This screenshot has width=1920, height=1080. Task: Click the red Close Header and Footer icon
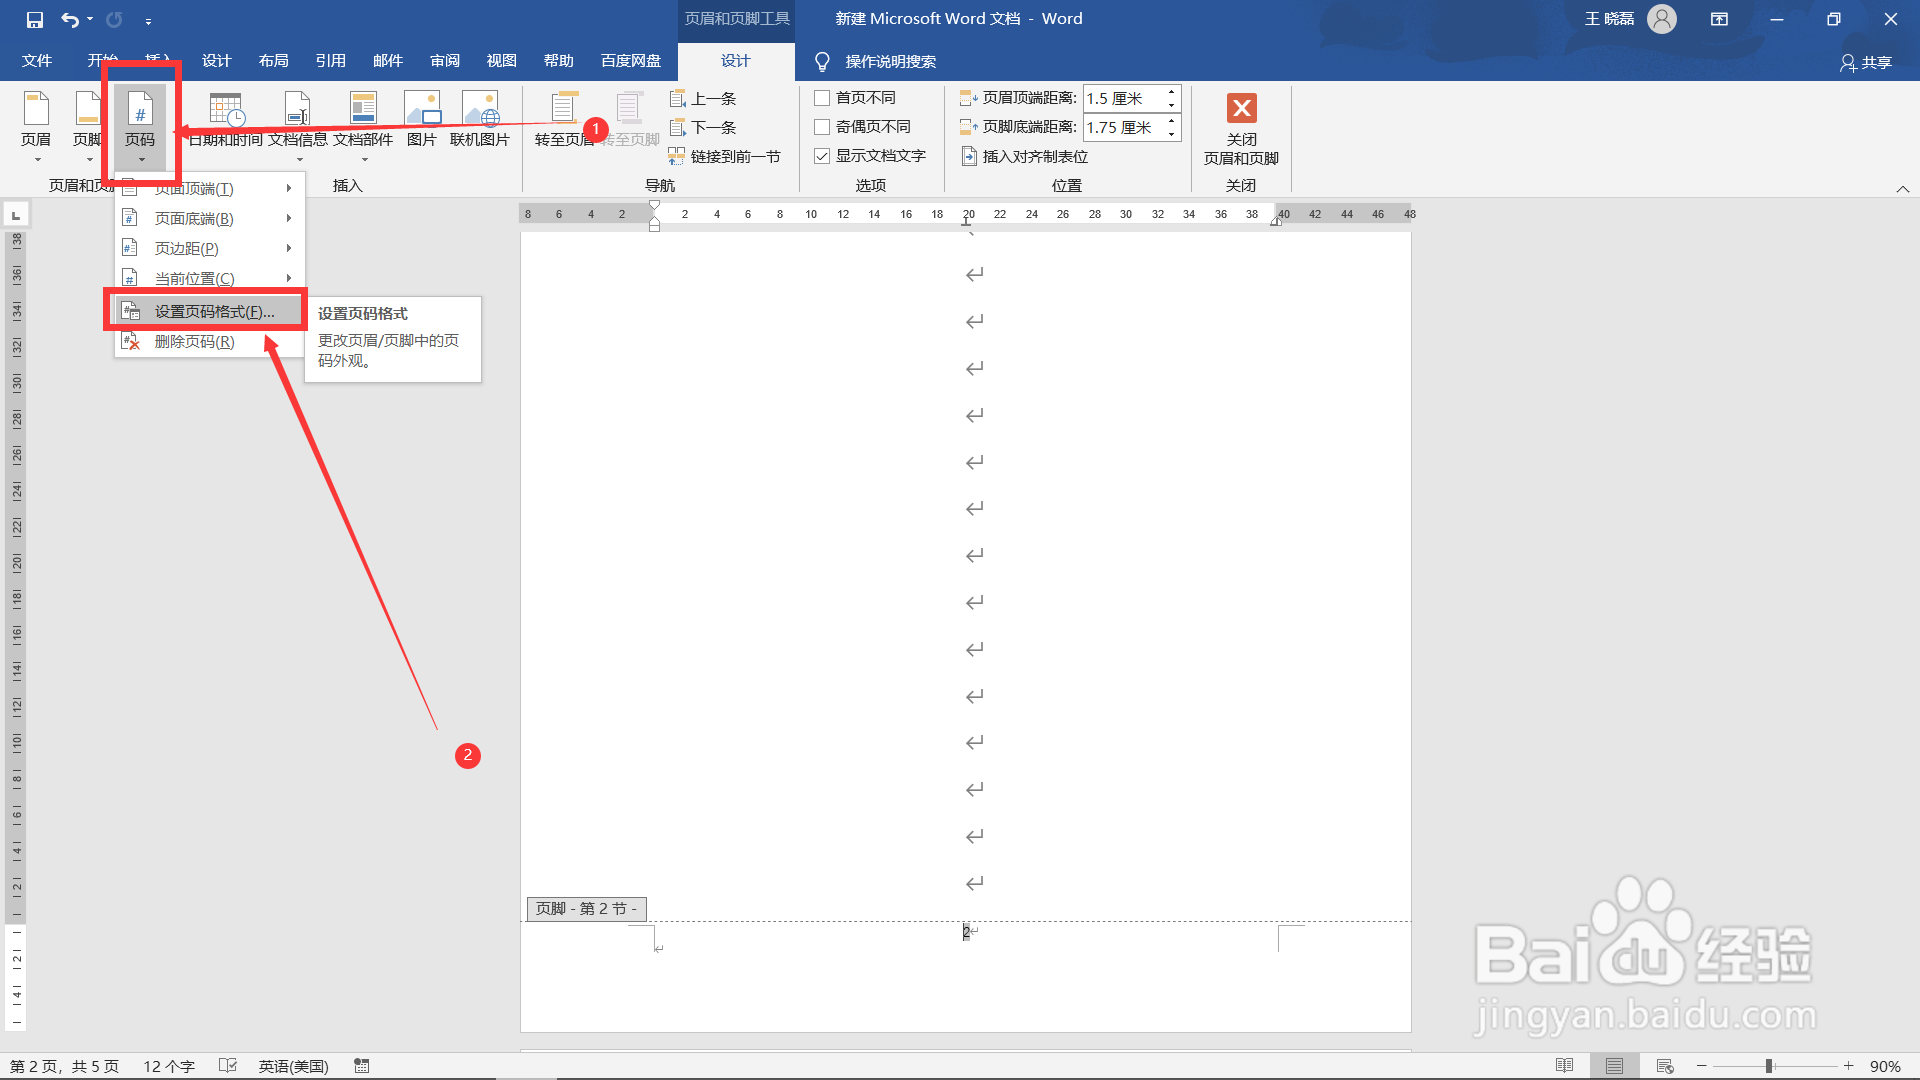coord(1241,108)
